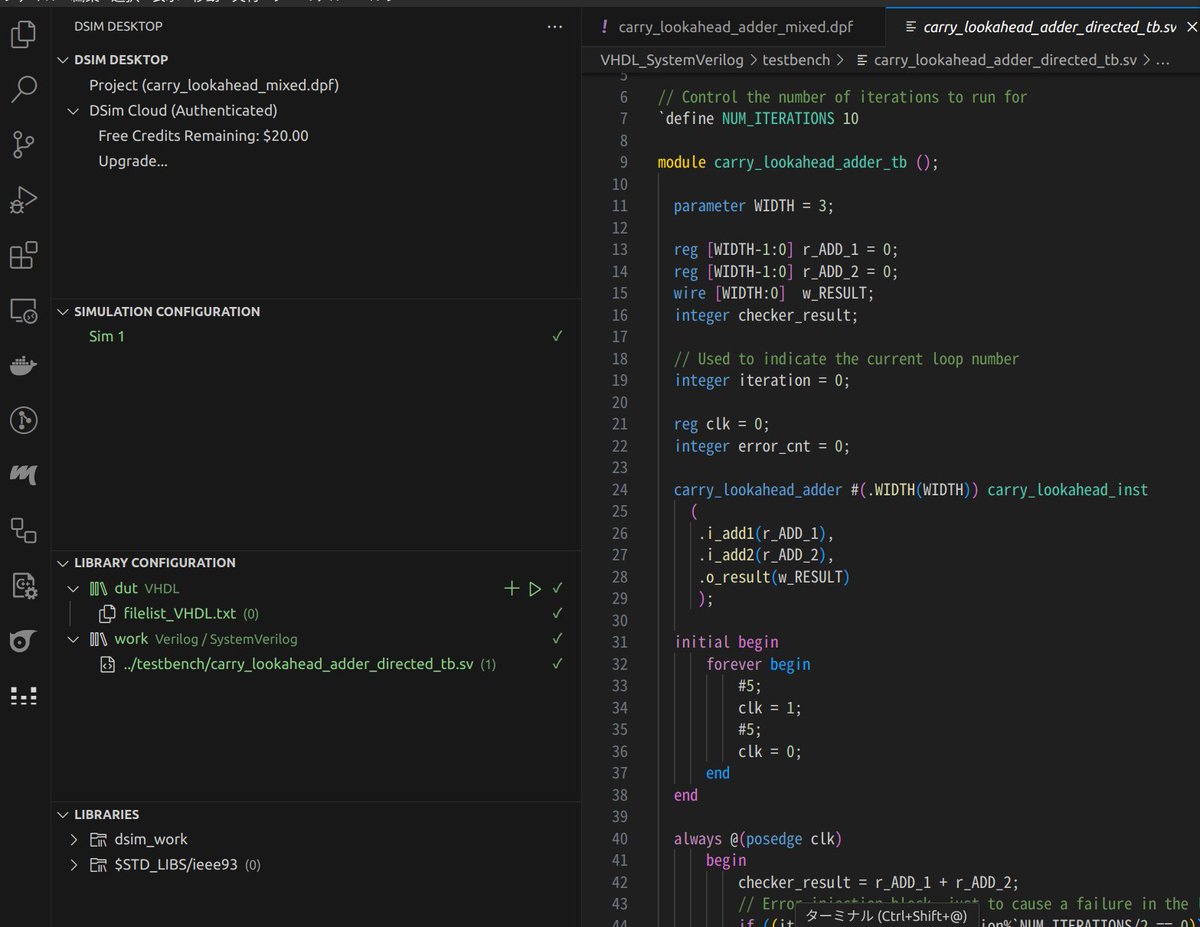The width and height of the screenshot is (1200, 927).
Task: Place cursor on "parameter WIDTH = 3;" line
Action: click(x=753, y=206)
